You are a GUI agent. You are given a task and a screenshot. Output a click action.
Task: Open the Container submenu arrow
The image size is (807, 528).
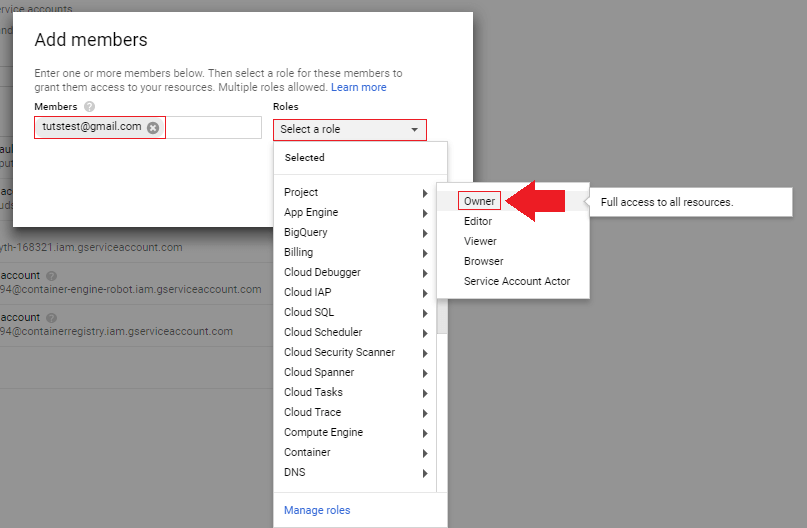click(x=425, y=453)
